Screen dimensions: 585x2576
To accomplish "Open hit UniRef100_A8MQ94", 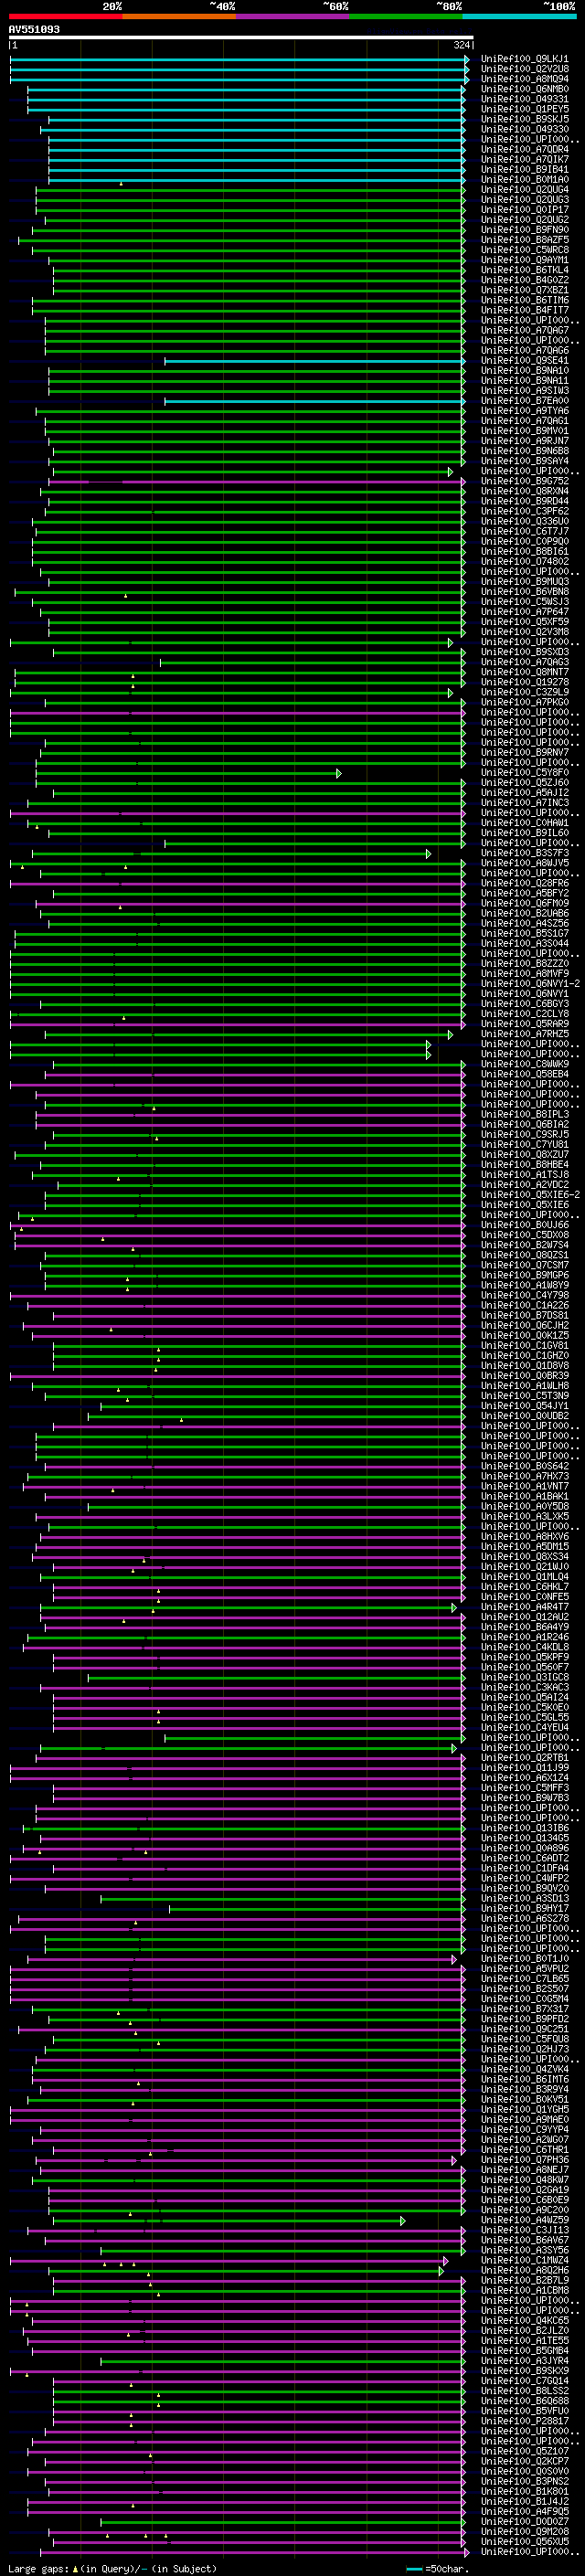I will coord(525,79).
